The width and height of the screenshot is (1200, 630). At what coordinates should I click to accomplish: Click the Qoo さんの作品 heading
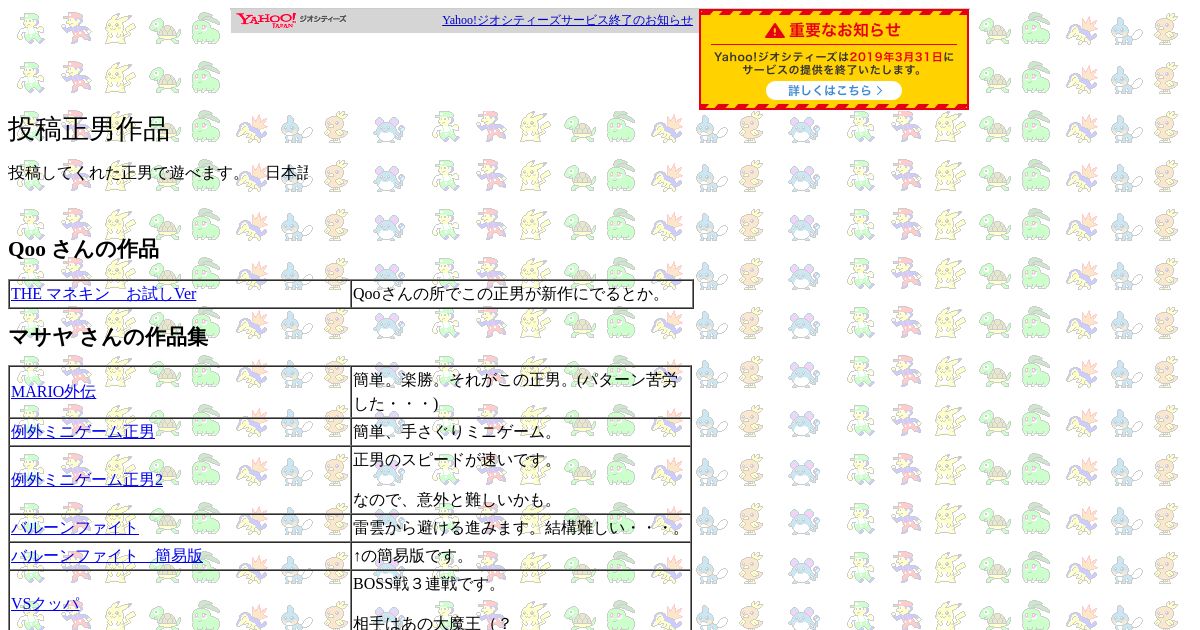(84, 249)
